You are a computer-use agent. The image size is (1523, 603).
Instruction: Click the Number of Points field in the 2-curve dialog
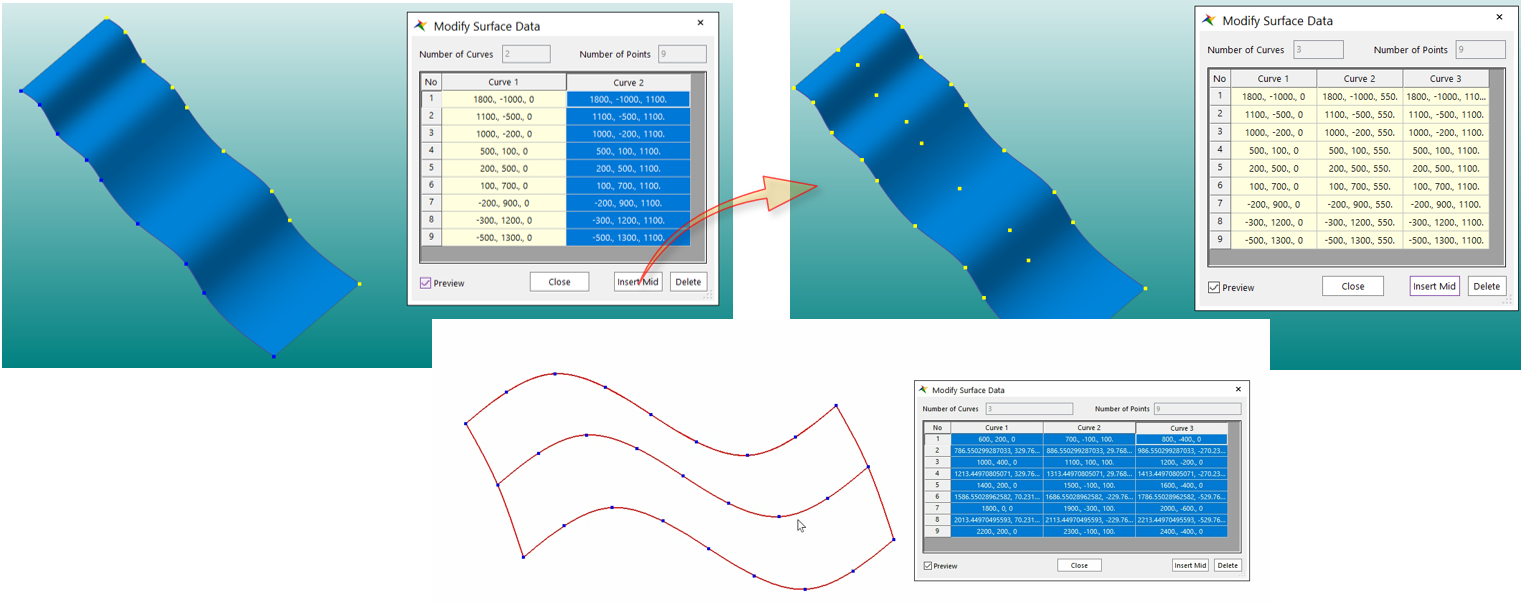[x=682, y=54]
